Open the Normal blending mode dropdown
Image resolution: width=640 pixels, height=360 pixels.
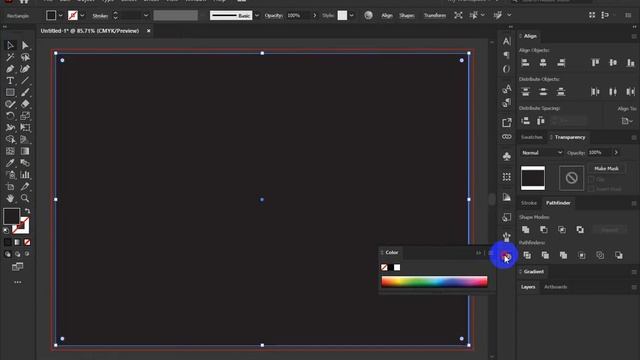[542, 153]
